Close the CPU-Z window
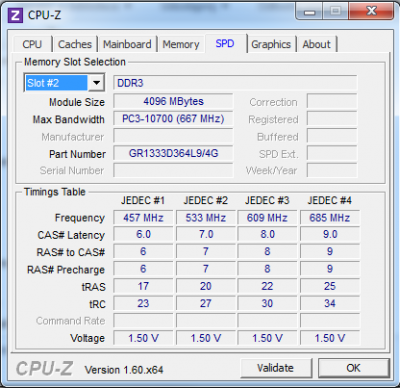This screenshot has width=400, height=388. (371, 12)
